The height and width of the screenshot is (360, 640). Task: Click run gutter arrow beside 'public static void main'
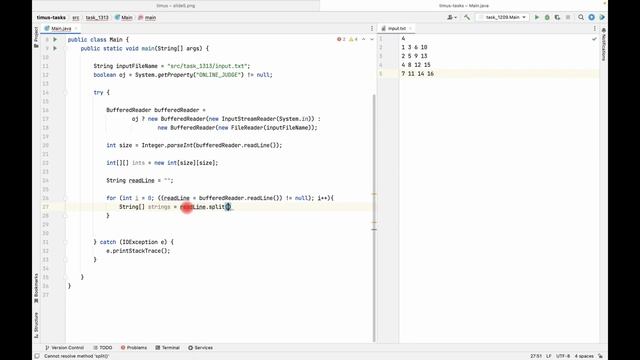(x=55, y=48)
